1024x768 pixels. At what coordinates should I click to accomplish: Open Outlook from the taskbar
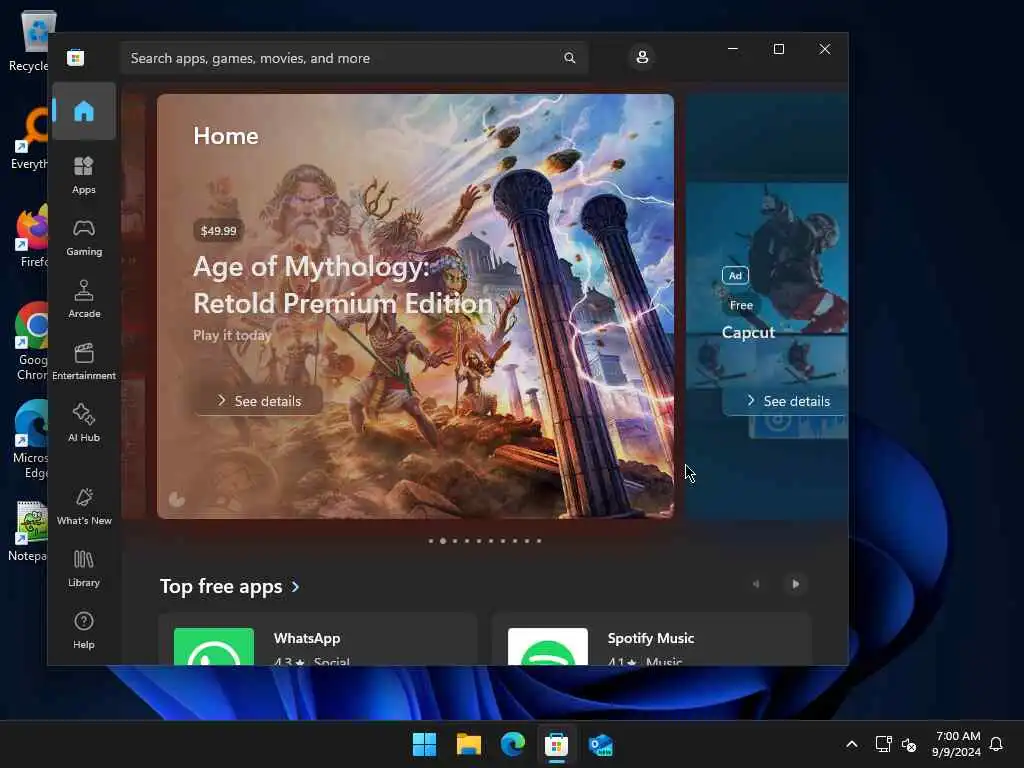[x=601, y=744]
